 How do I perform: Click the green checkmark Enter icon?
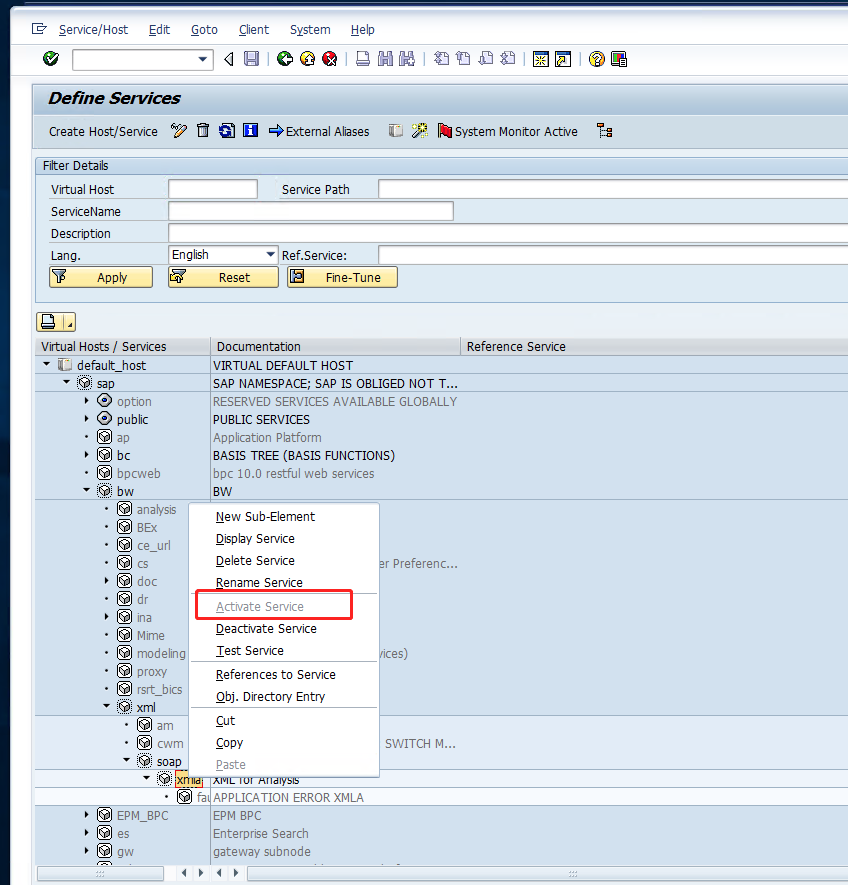pyautogui.click(x=51, y=59)
